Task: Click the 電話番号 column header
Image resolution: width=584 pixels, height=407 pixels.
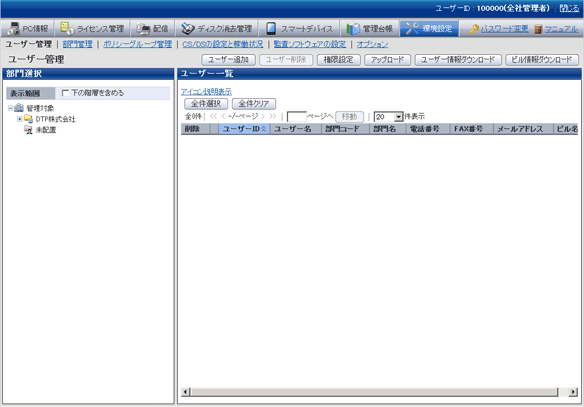Action: pyautogui.click(x=428, y=129)
